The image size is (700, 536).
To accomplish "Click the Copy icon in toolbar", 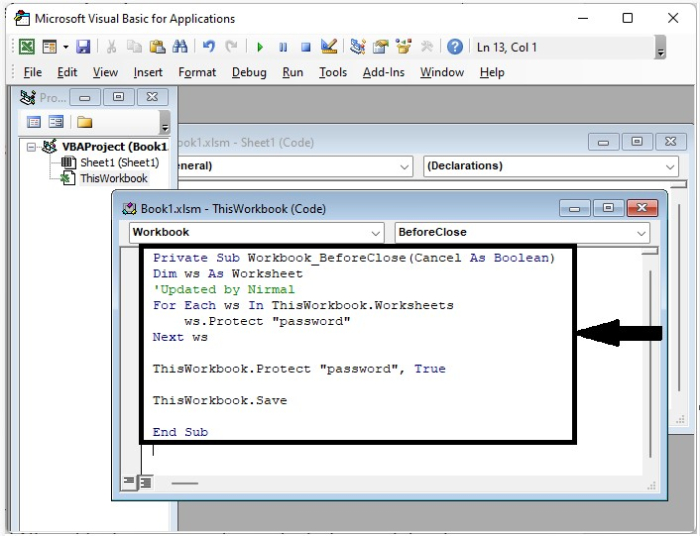I will tap(134, 46).
